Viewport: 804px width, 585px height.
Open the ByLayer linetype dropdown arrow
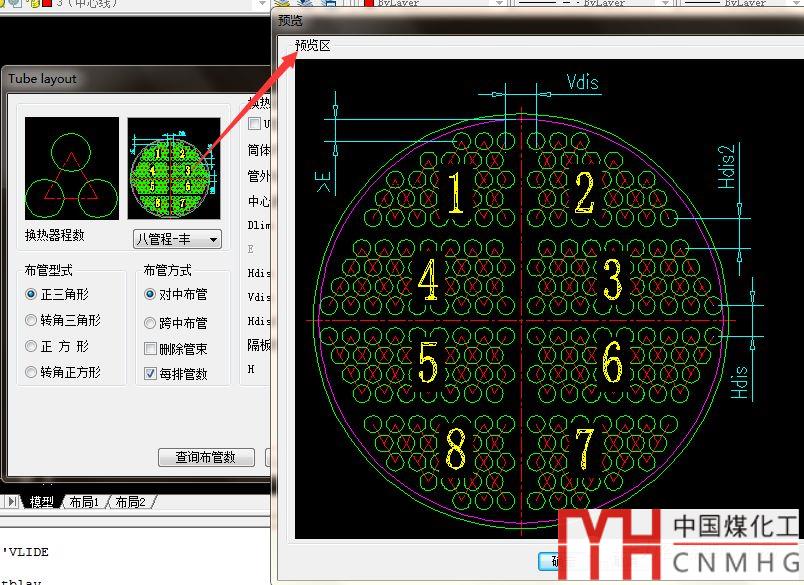pyautogui.click(x=665, y=3)
